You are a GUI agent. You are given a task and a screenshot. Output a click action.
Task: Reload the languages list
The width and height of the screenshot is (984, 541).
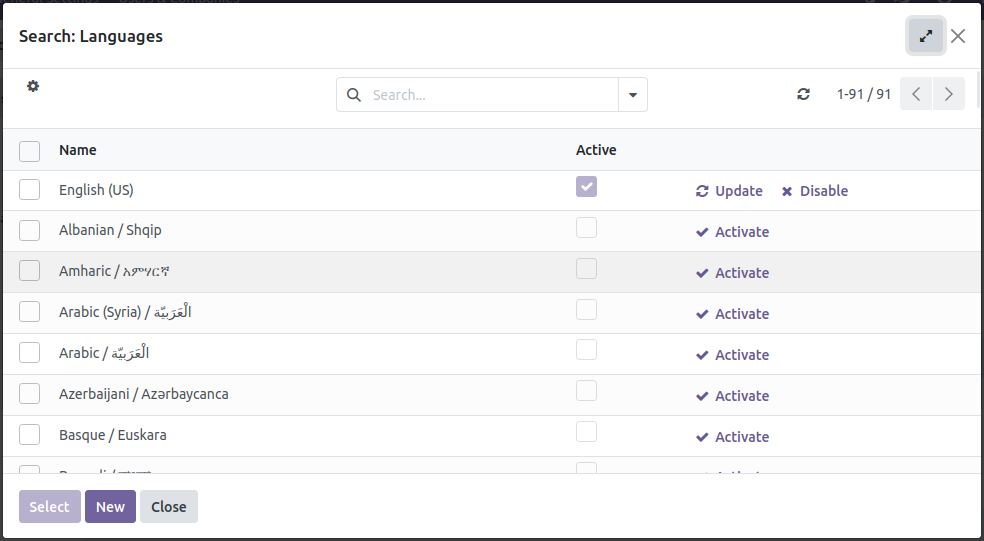click(803, 94)
